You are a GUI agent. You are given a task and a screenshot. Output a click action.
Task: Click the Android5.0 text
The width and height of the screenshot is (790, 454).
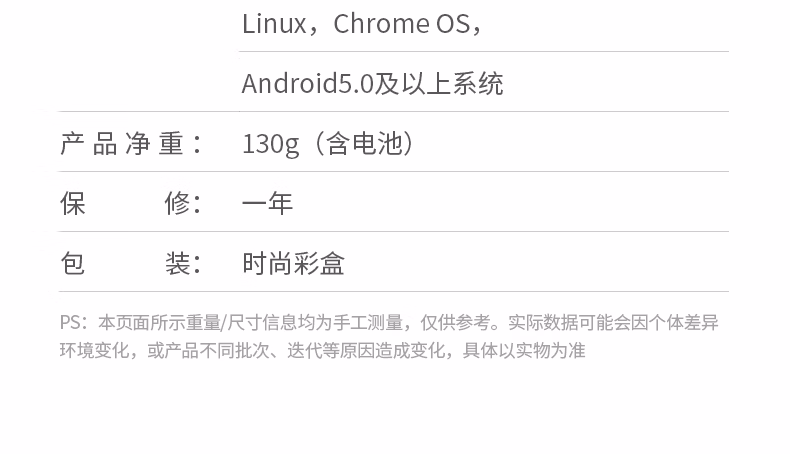click(x=307, y=83)
